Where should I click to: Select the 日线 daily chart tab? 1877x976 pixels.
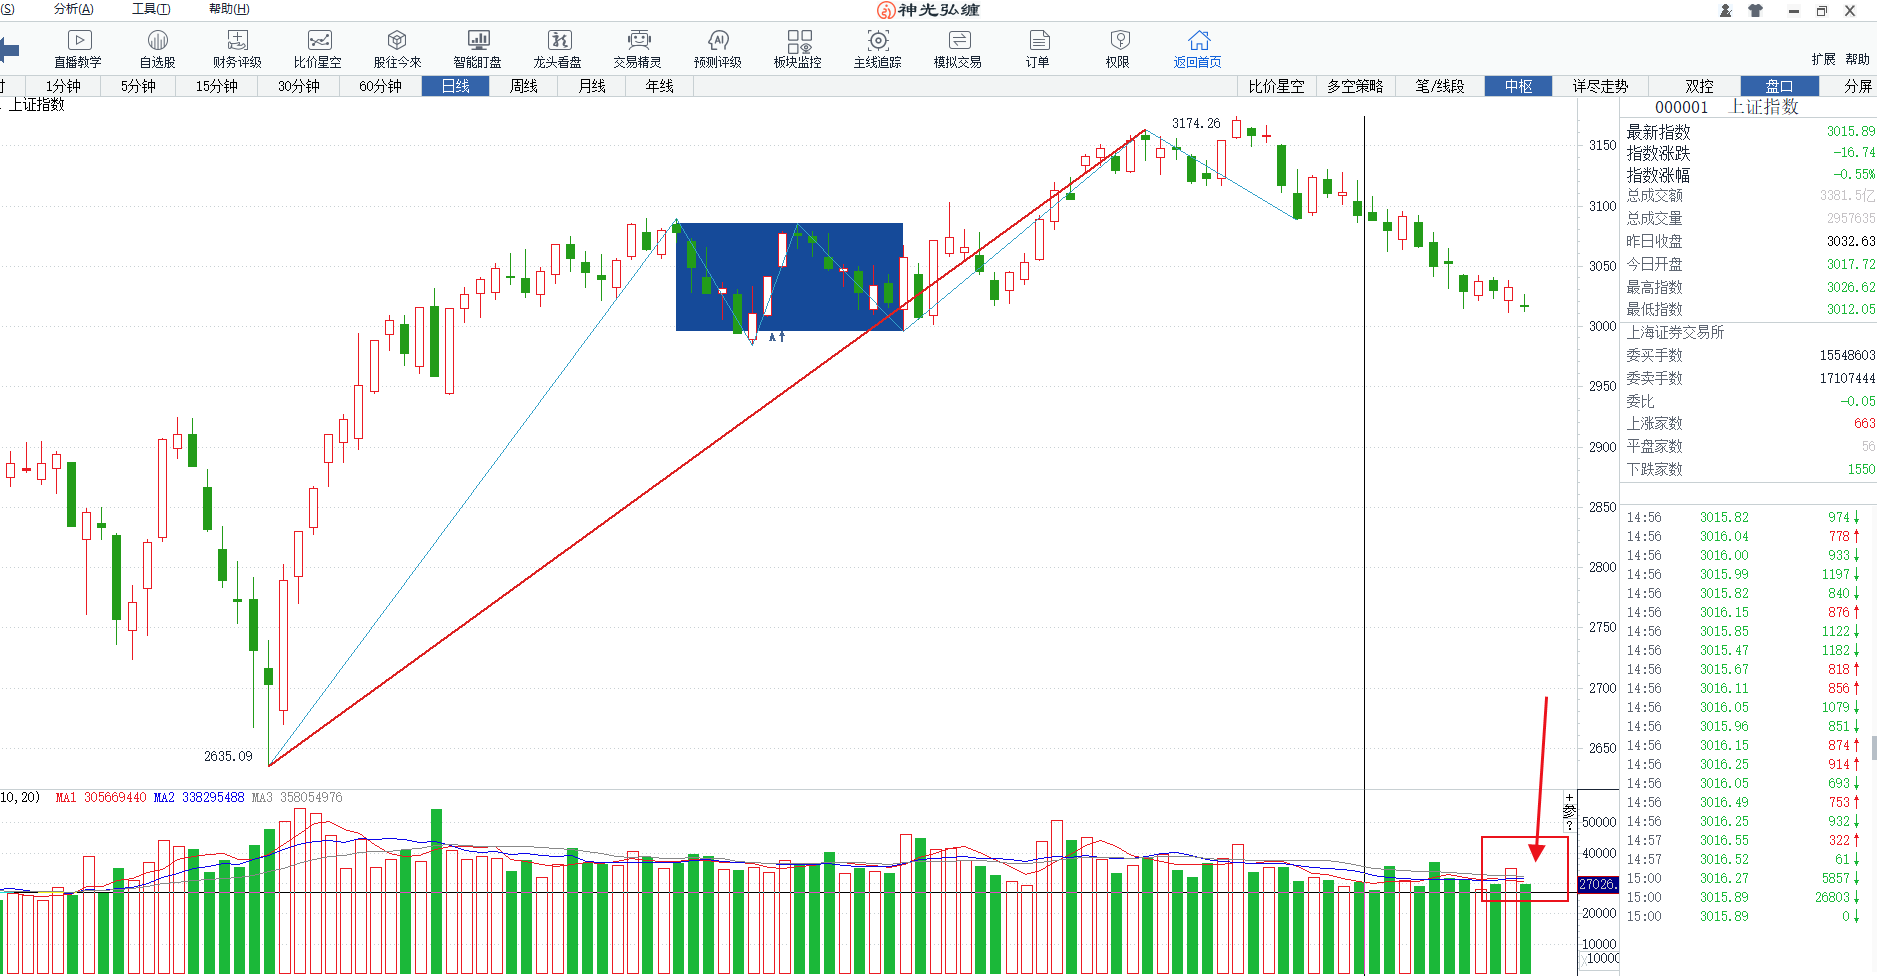pos(455,86)
